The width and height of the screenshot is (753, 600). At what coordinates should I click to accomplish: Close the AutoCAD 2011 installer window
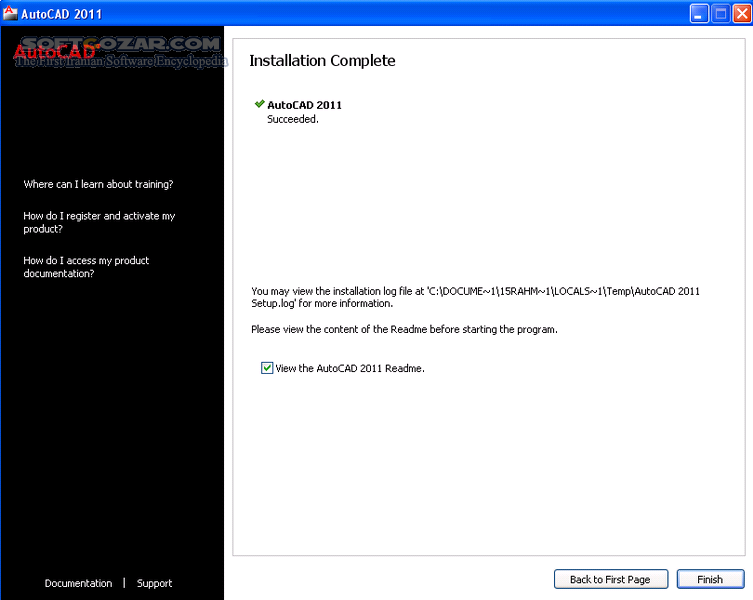(742, 13)
